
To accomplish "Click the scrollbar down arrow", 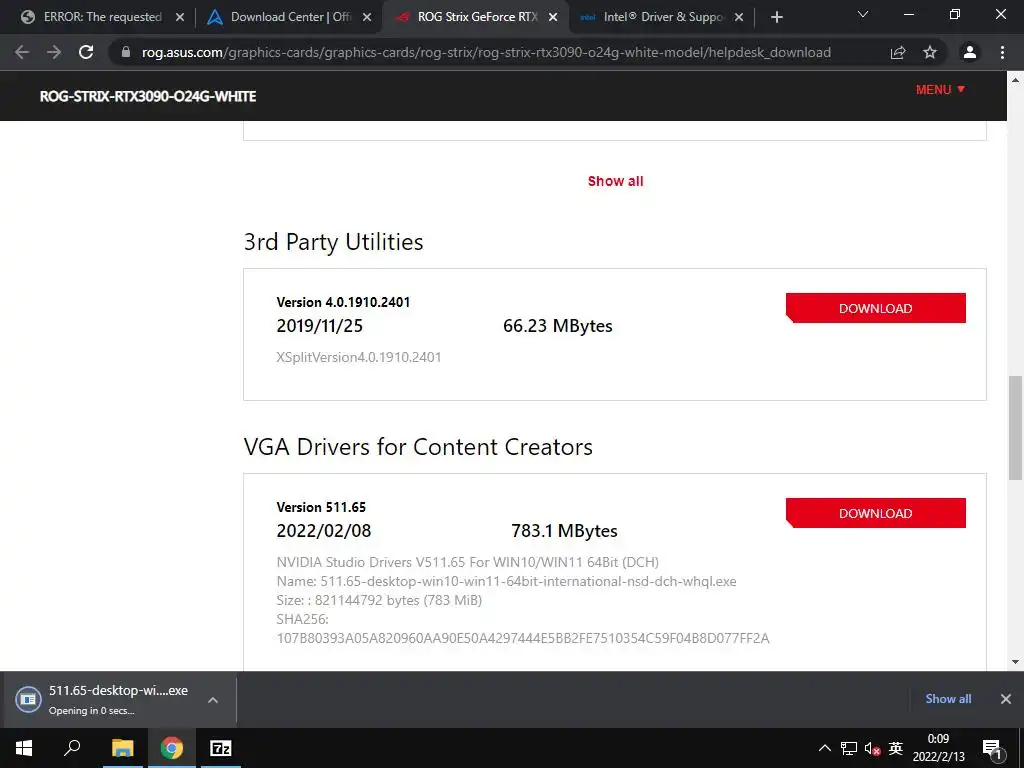I will point(1015,662).
